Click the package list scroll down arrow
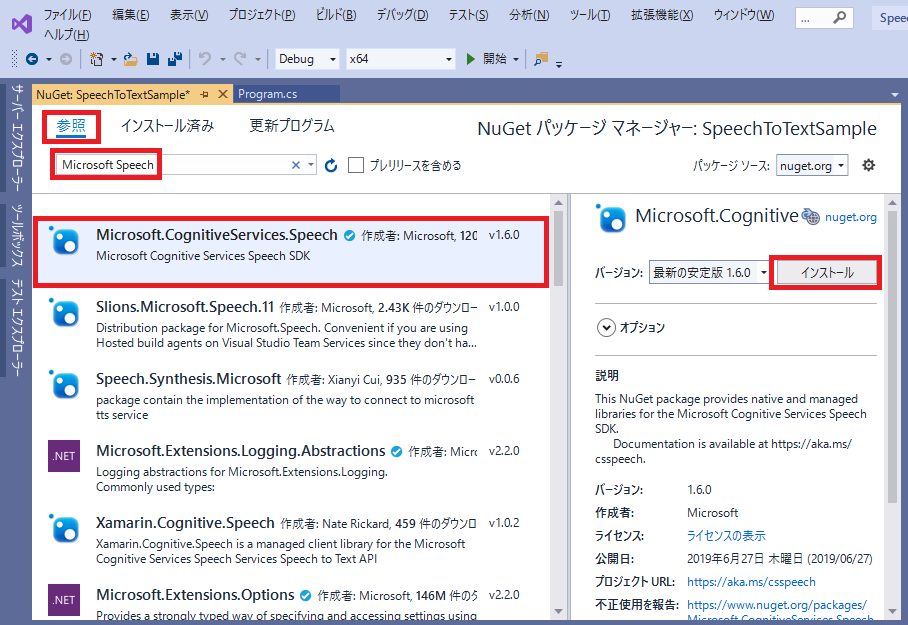This screenshot has height=625, width=908. [x=558, y=611]
